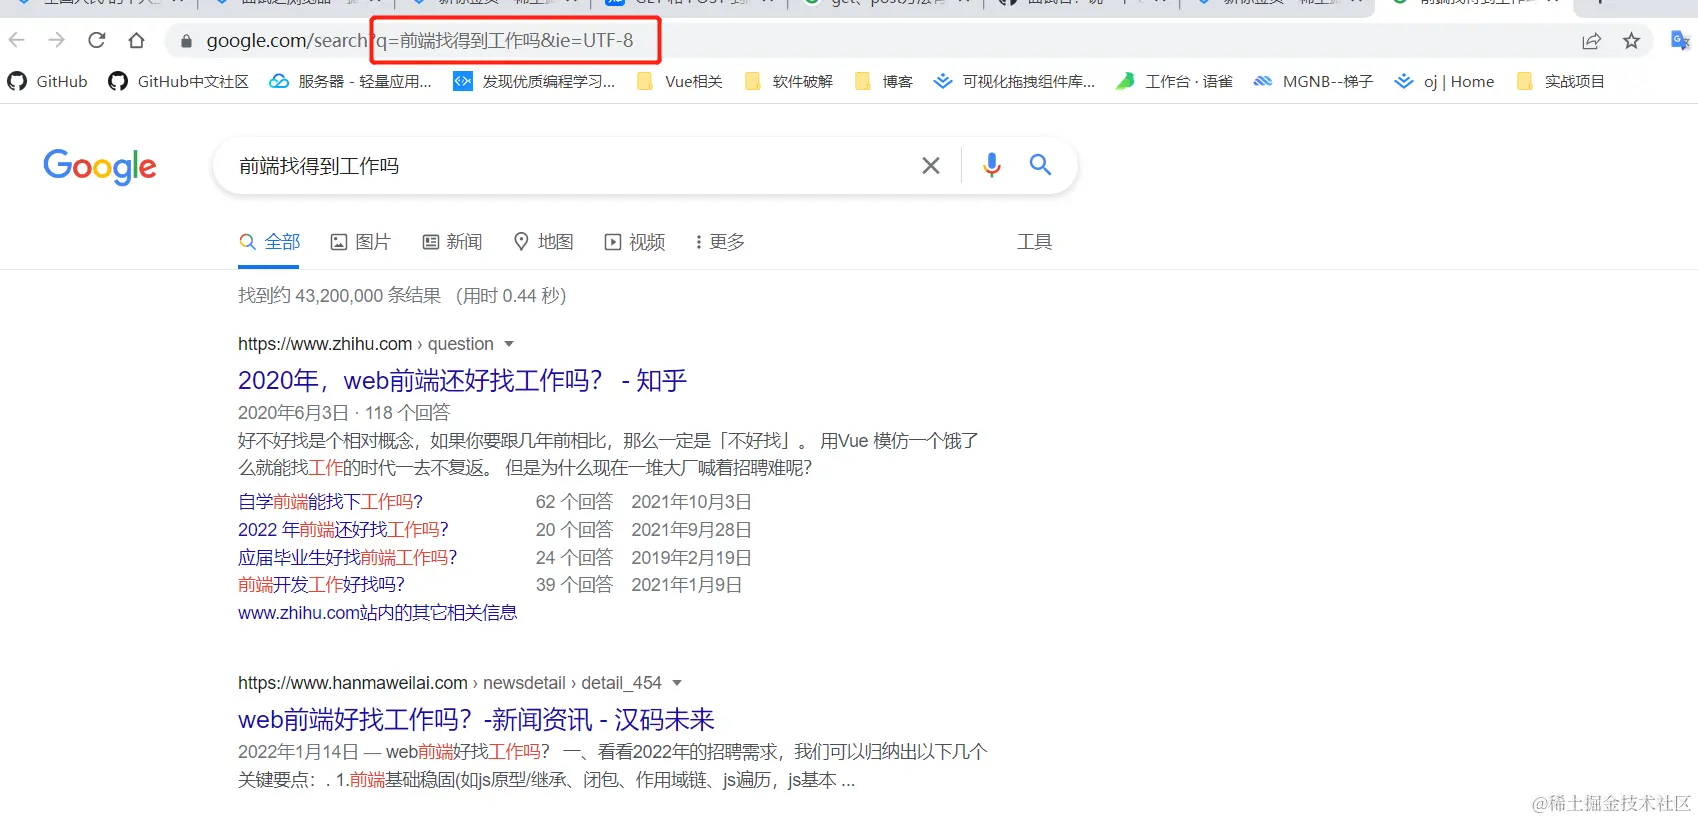Open link 2022 年前端还好找工作吗

(343, 530)
